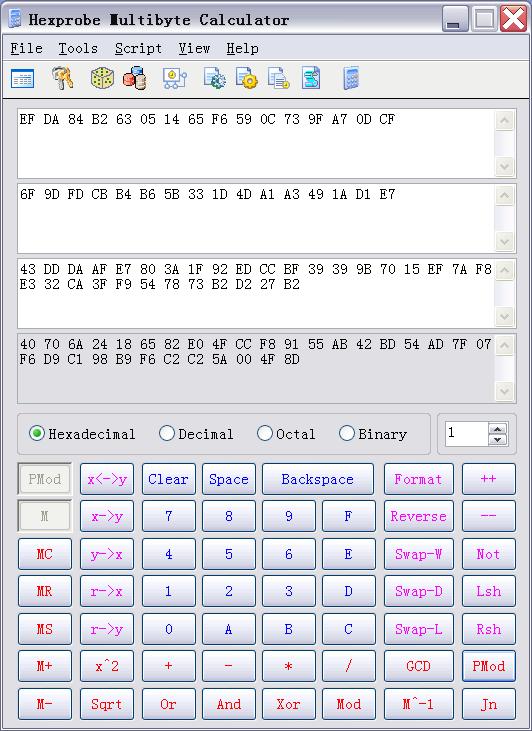
Task: Click inside the second hex input field
Action: (x=256, y=218)
